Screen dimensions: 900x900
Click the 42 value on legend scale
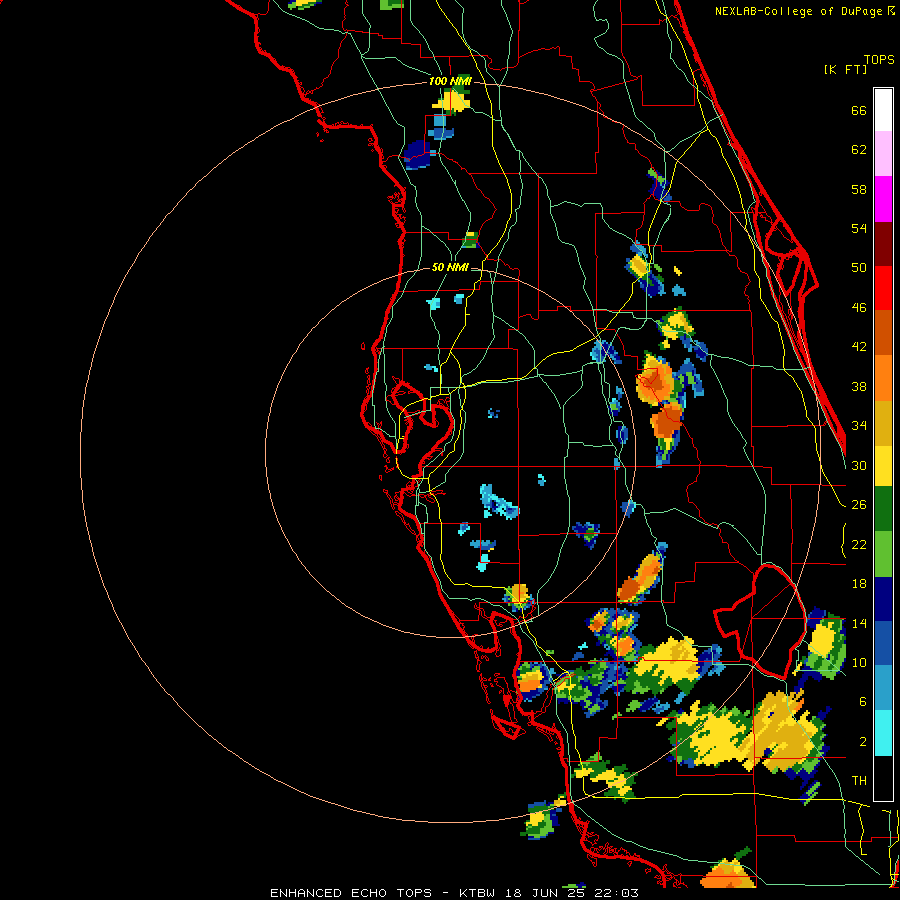click(x=859, y=347)
